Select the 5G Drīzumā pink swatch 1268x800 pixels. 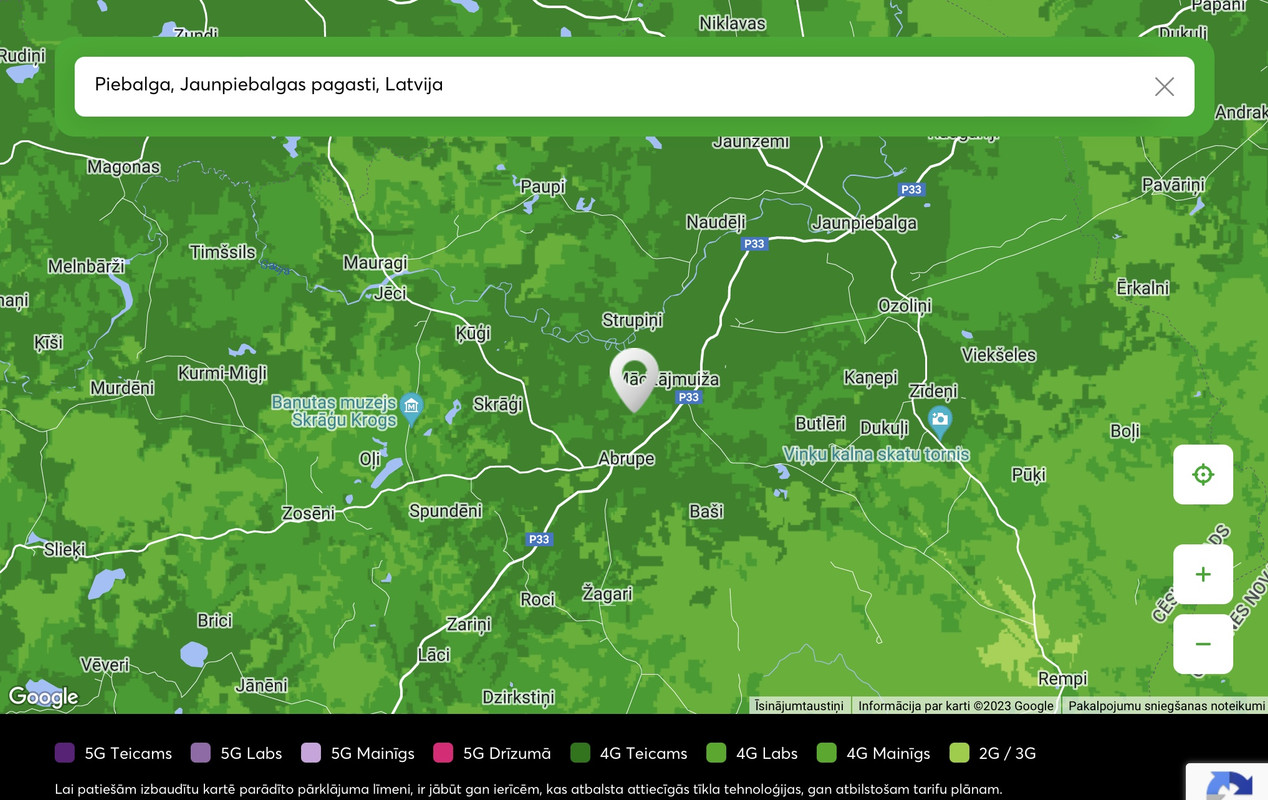(443, 753)
